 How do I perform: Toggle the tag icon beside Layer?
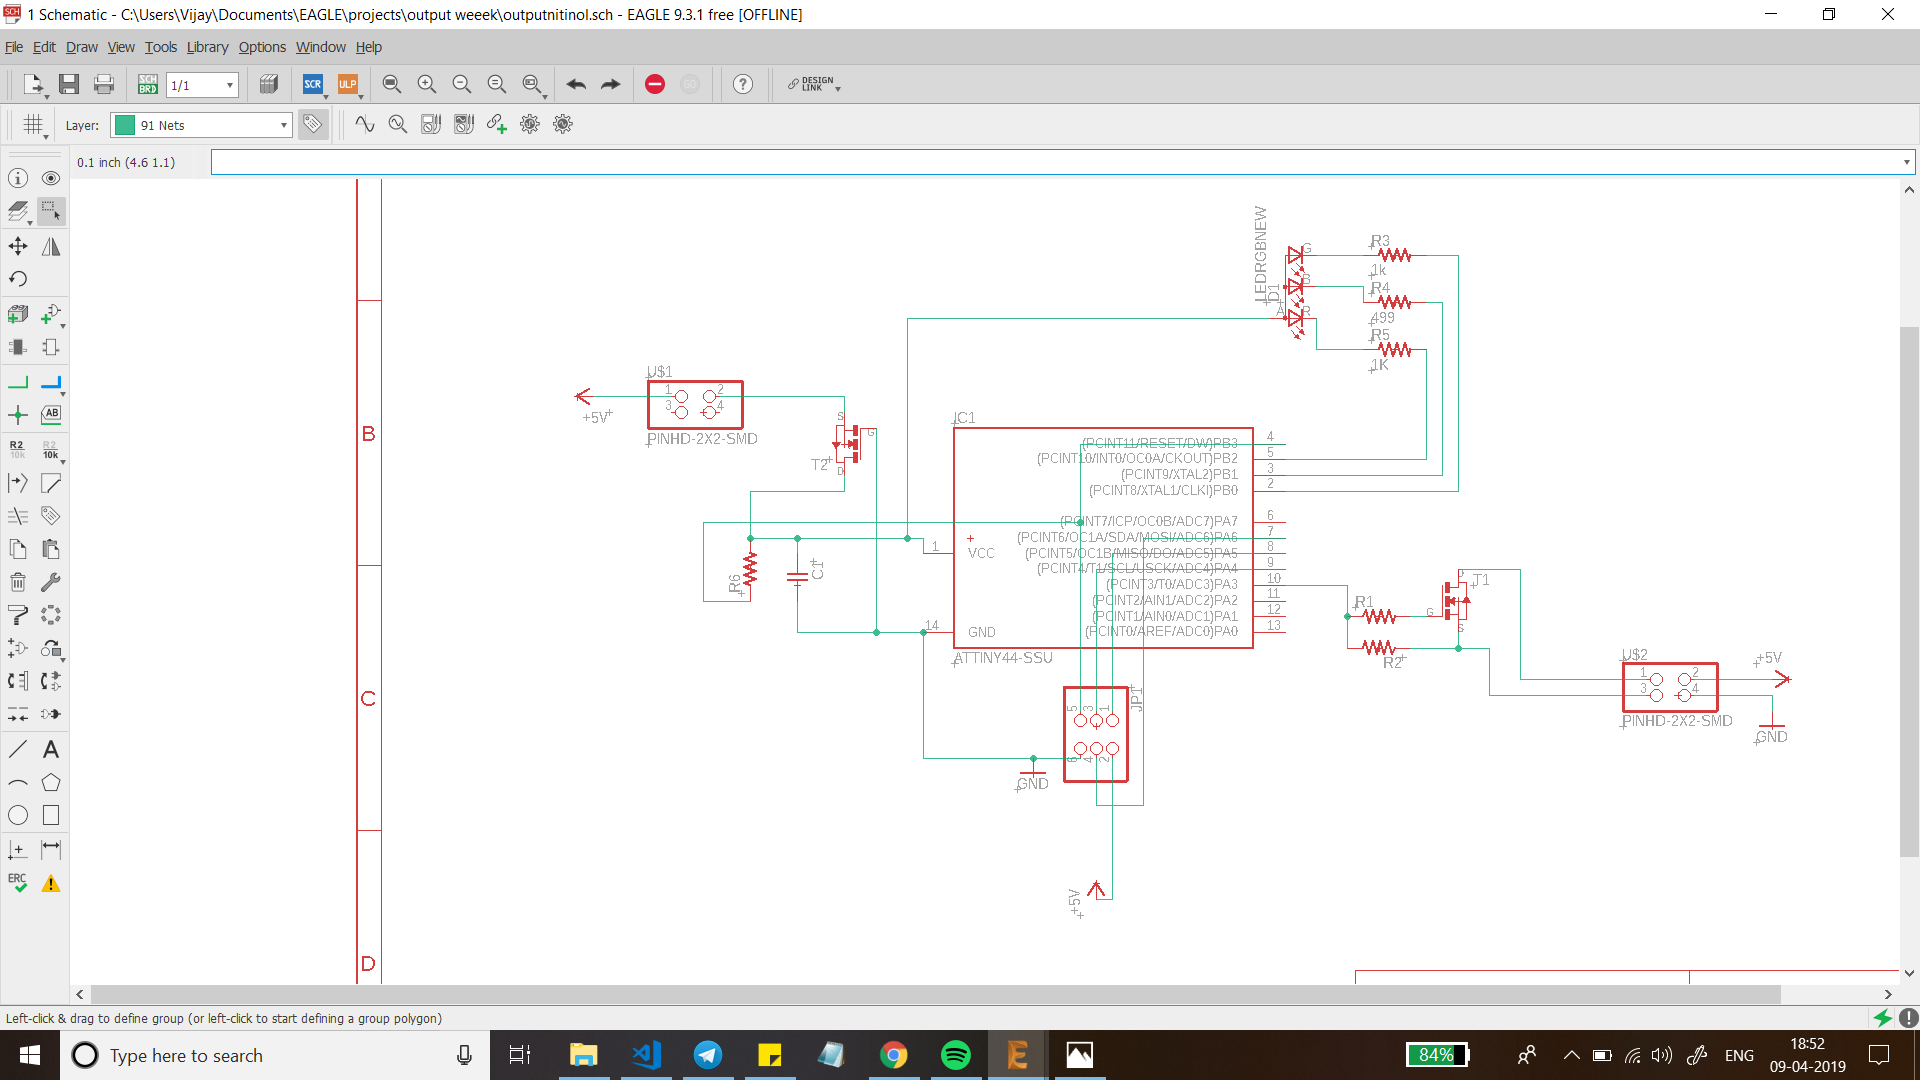tap(313, 124)
